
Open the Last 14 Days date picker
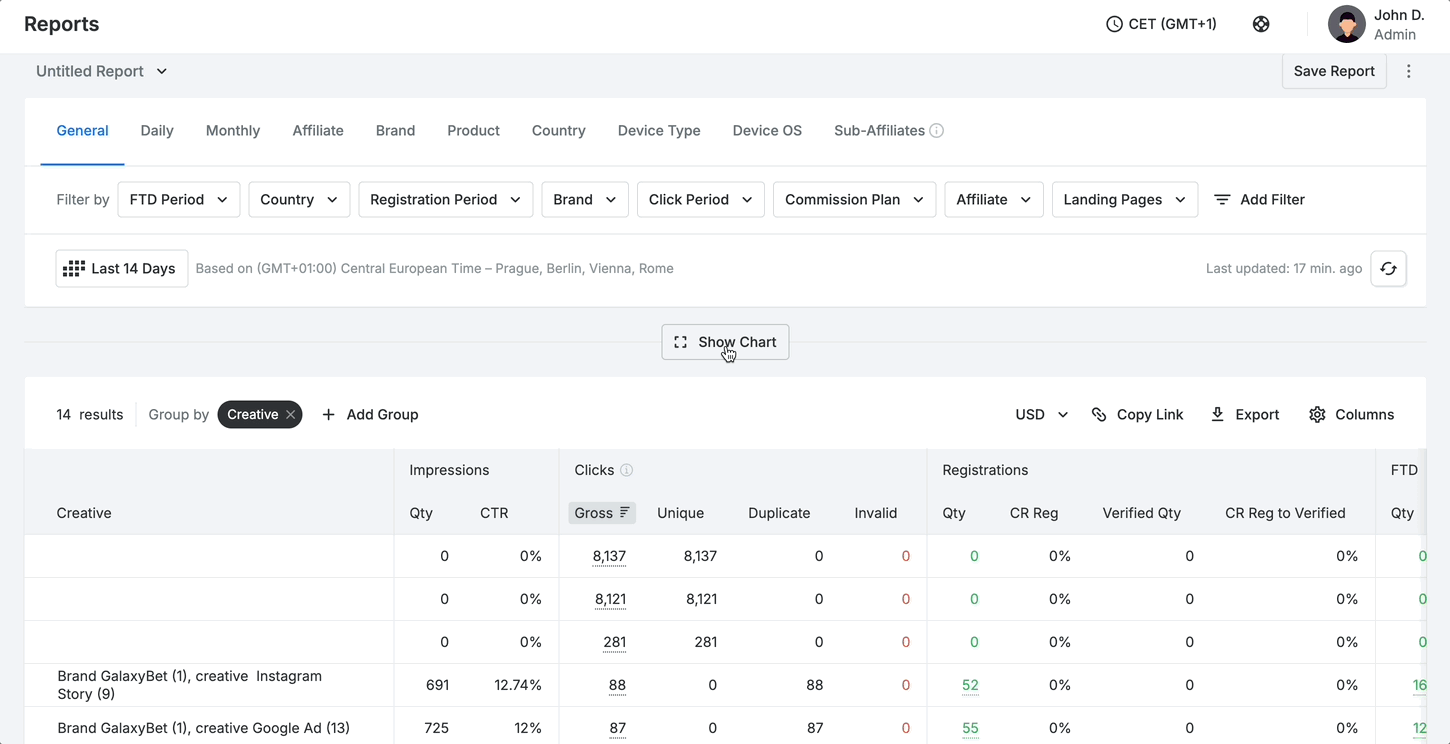pos(122,268)
